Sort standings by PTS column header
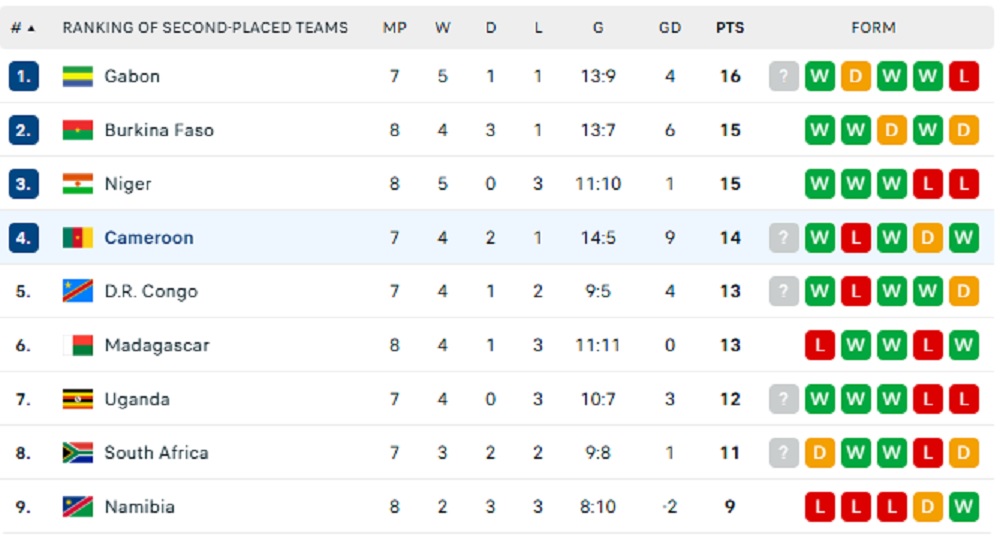 click(730, 28)
